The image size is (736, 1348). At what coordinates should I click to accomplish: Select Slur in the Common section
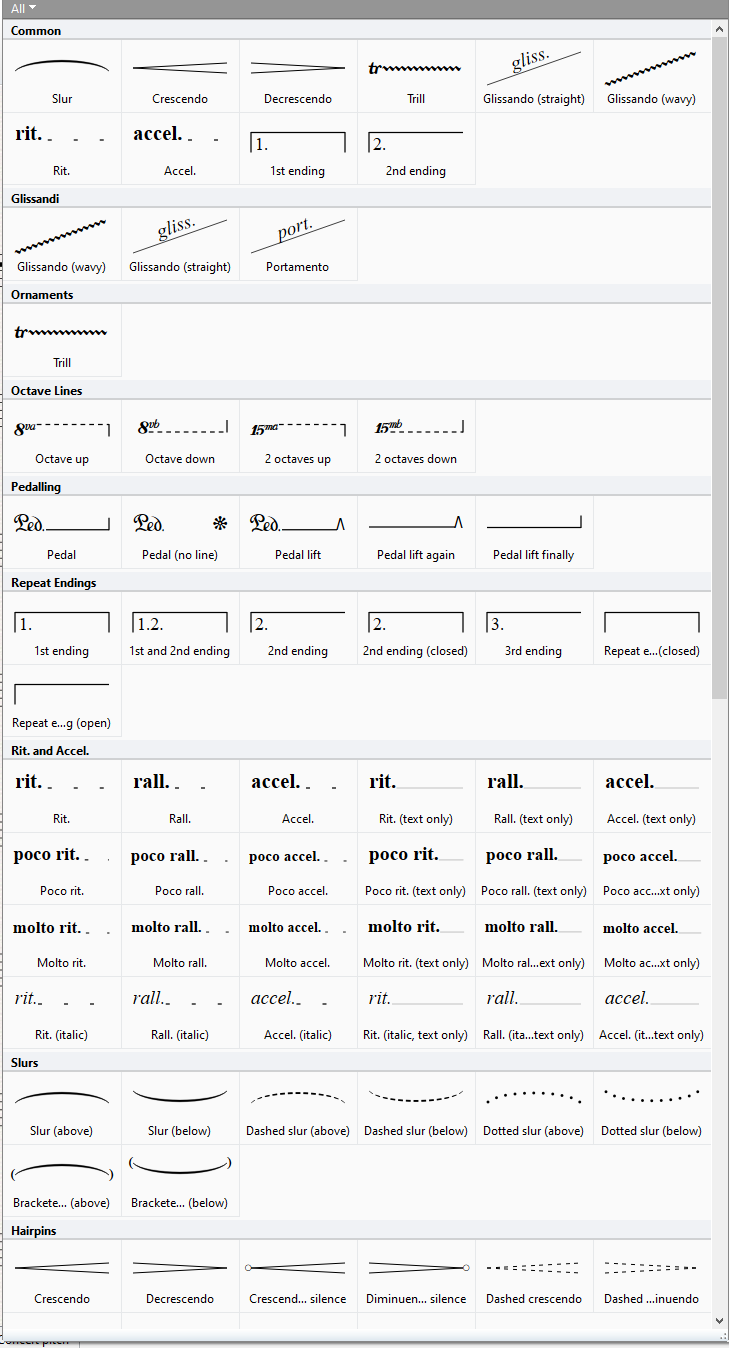(62, 76)
